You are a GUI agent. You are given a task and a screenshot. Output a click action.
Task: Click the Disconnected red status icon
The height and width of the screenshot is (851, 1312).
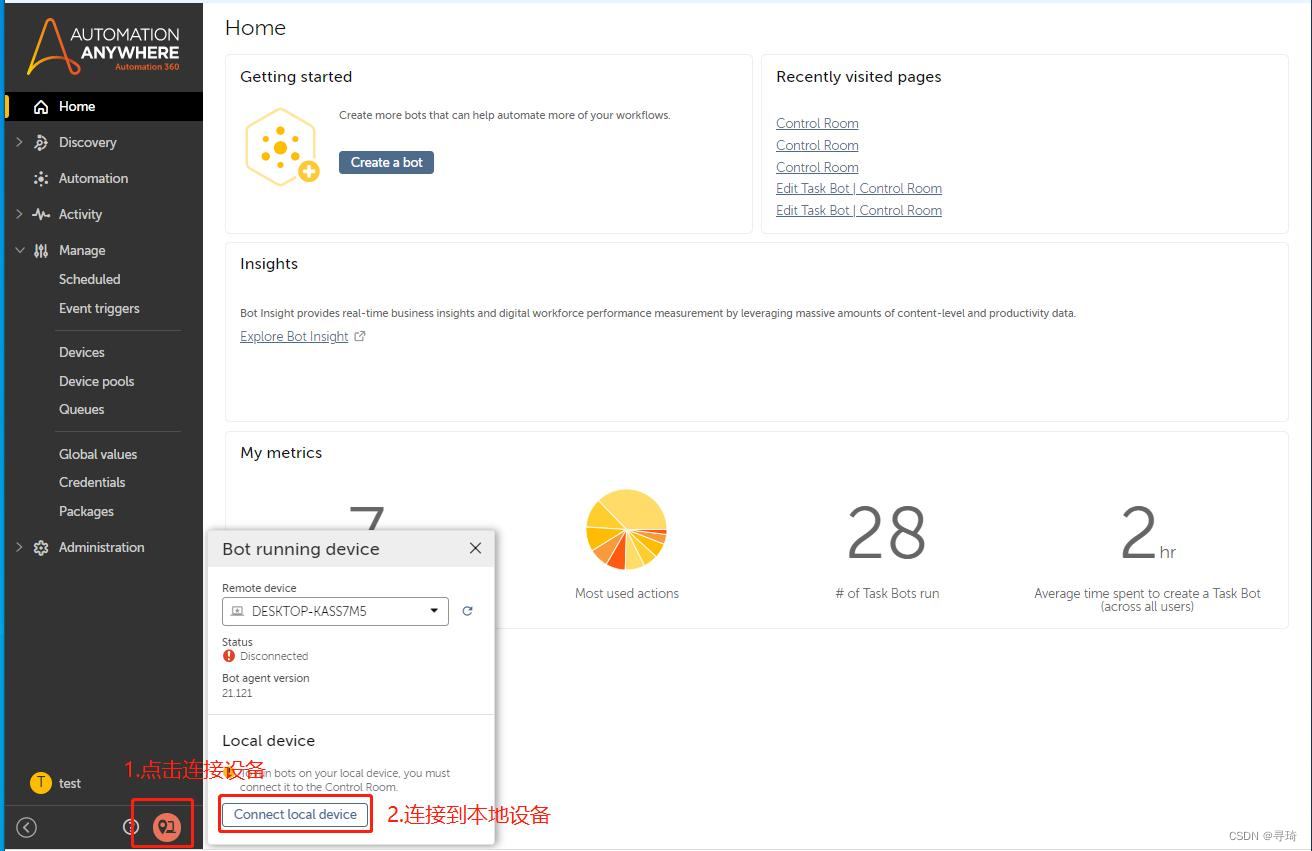tap(229, 657)
